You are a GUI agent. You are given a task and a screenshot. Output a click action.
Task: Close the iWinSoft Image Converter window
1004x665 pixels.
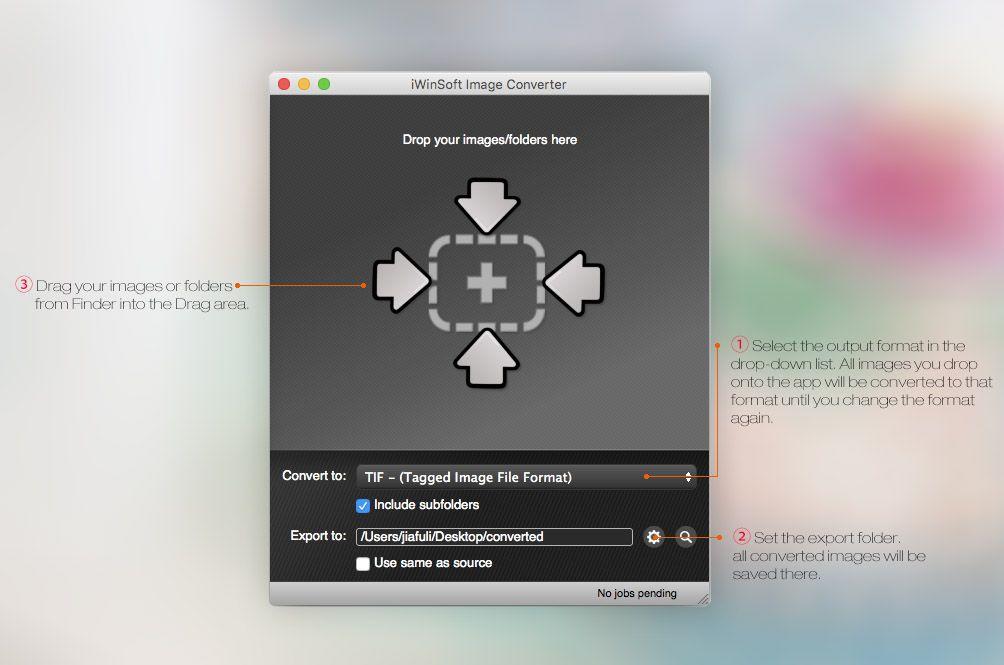click(284, 84)
